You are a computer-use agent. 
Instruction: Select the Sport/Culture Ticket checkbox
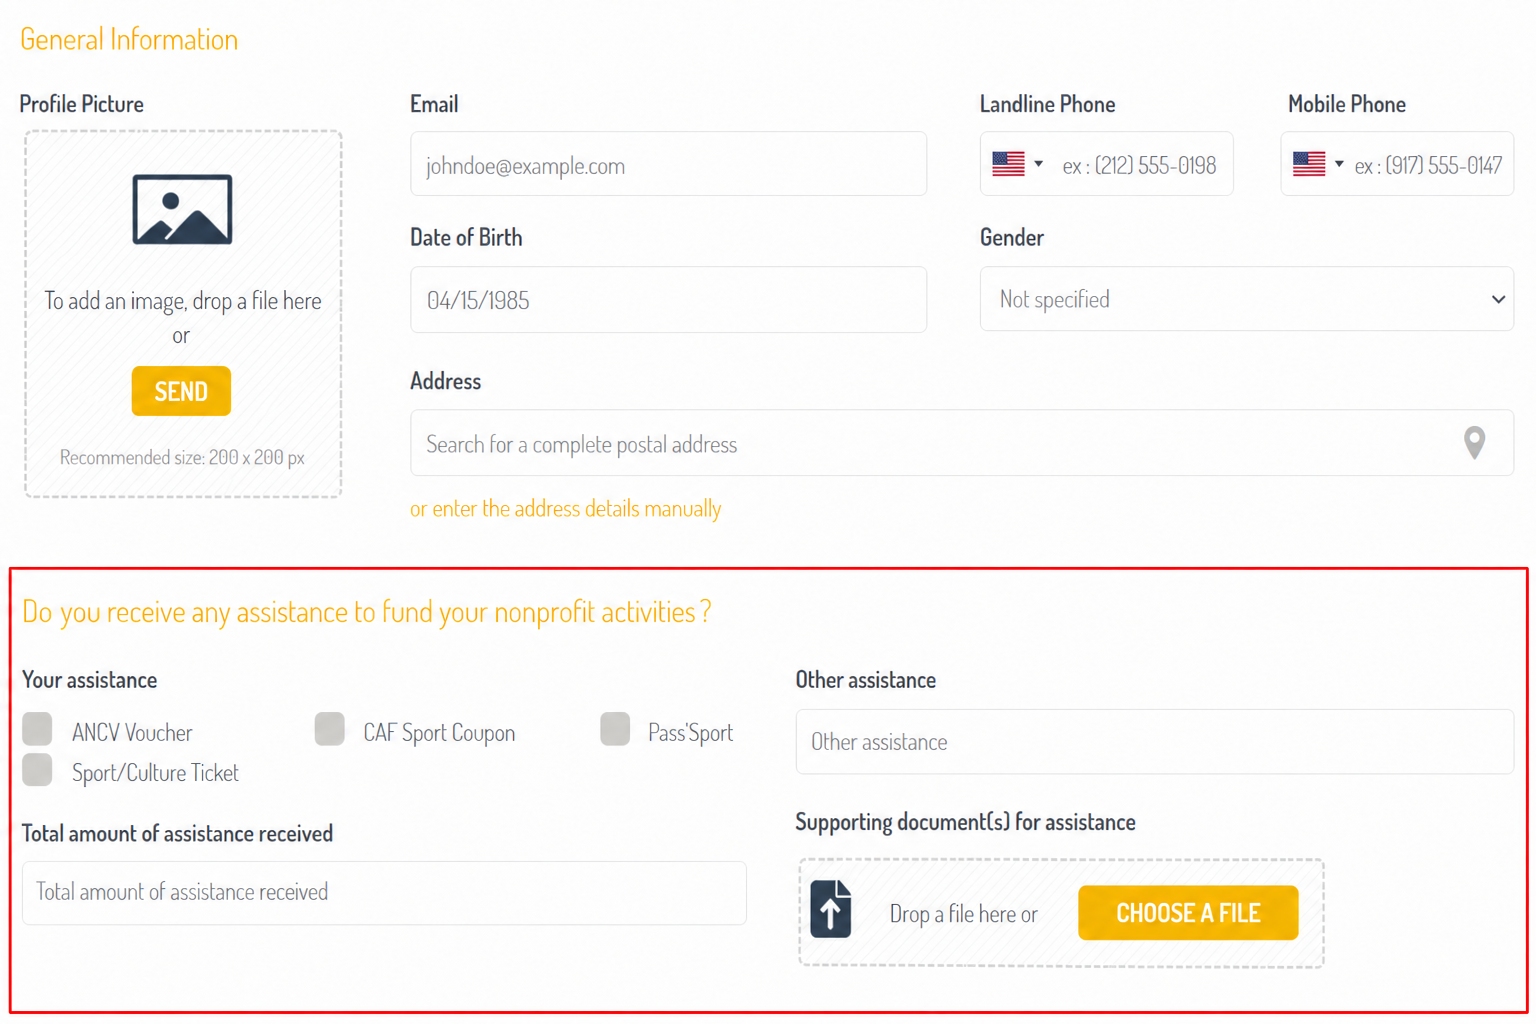tap(37, 770)
